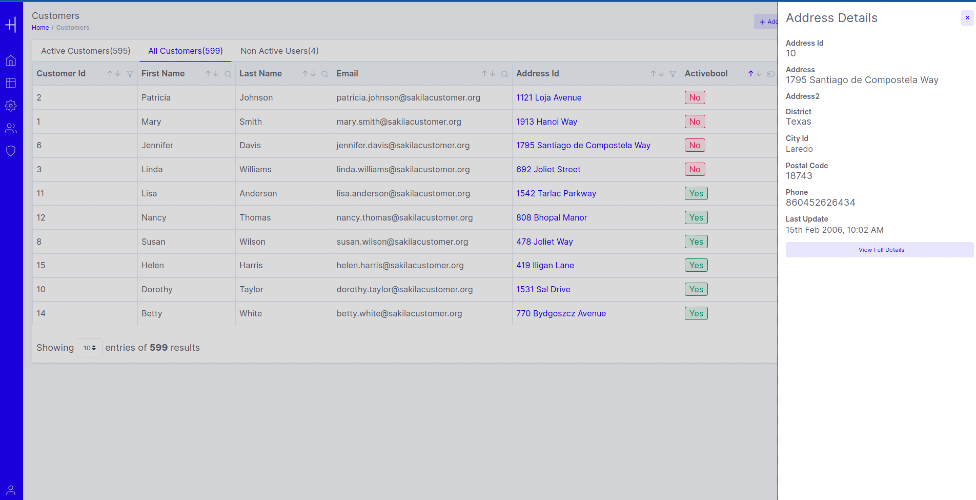The image size is (976, 500).
Task: Click the Add button
Action: pyautogui.click(x=766, y=22)
